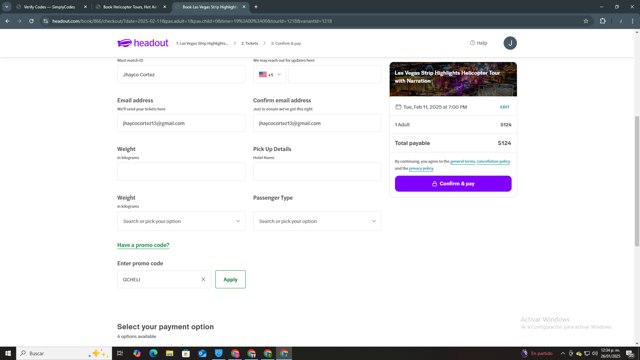Launch Microsoft Edge from taskbar
Screen dimensions: 640x360
click(x=153, y=353)
